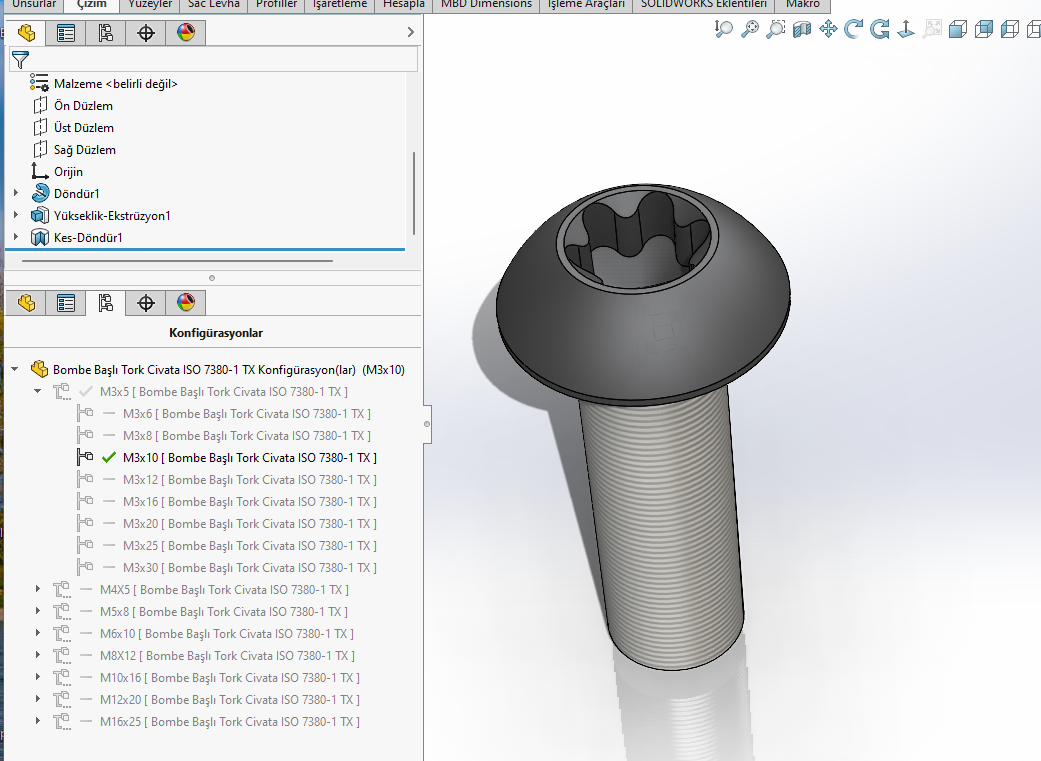This screenshot has width=1041, height=761.
Task: Switch to PropertyManager tab in the lower panel
Action: (x=66, y=303)
